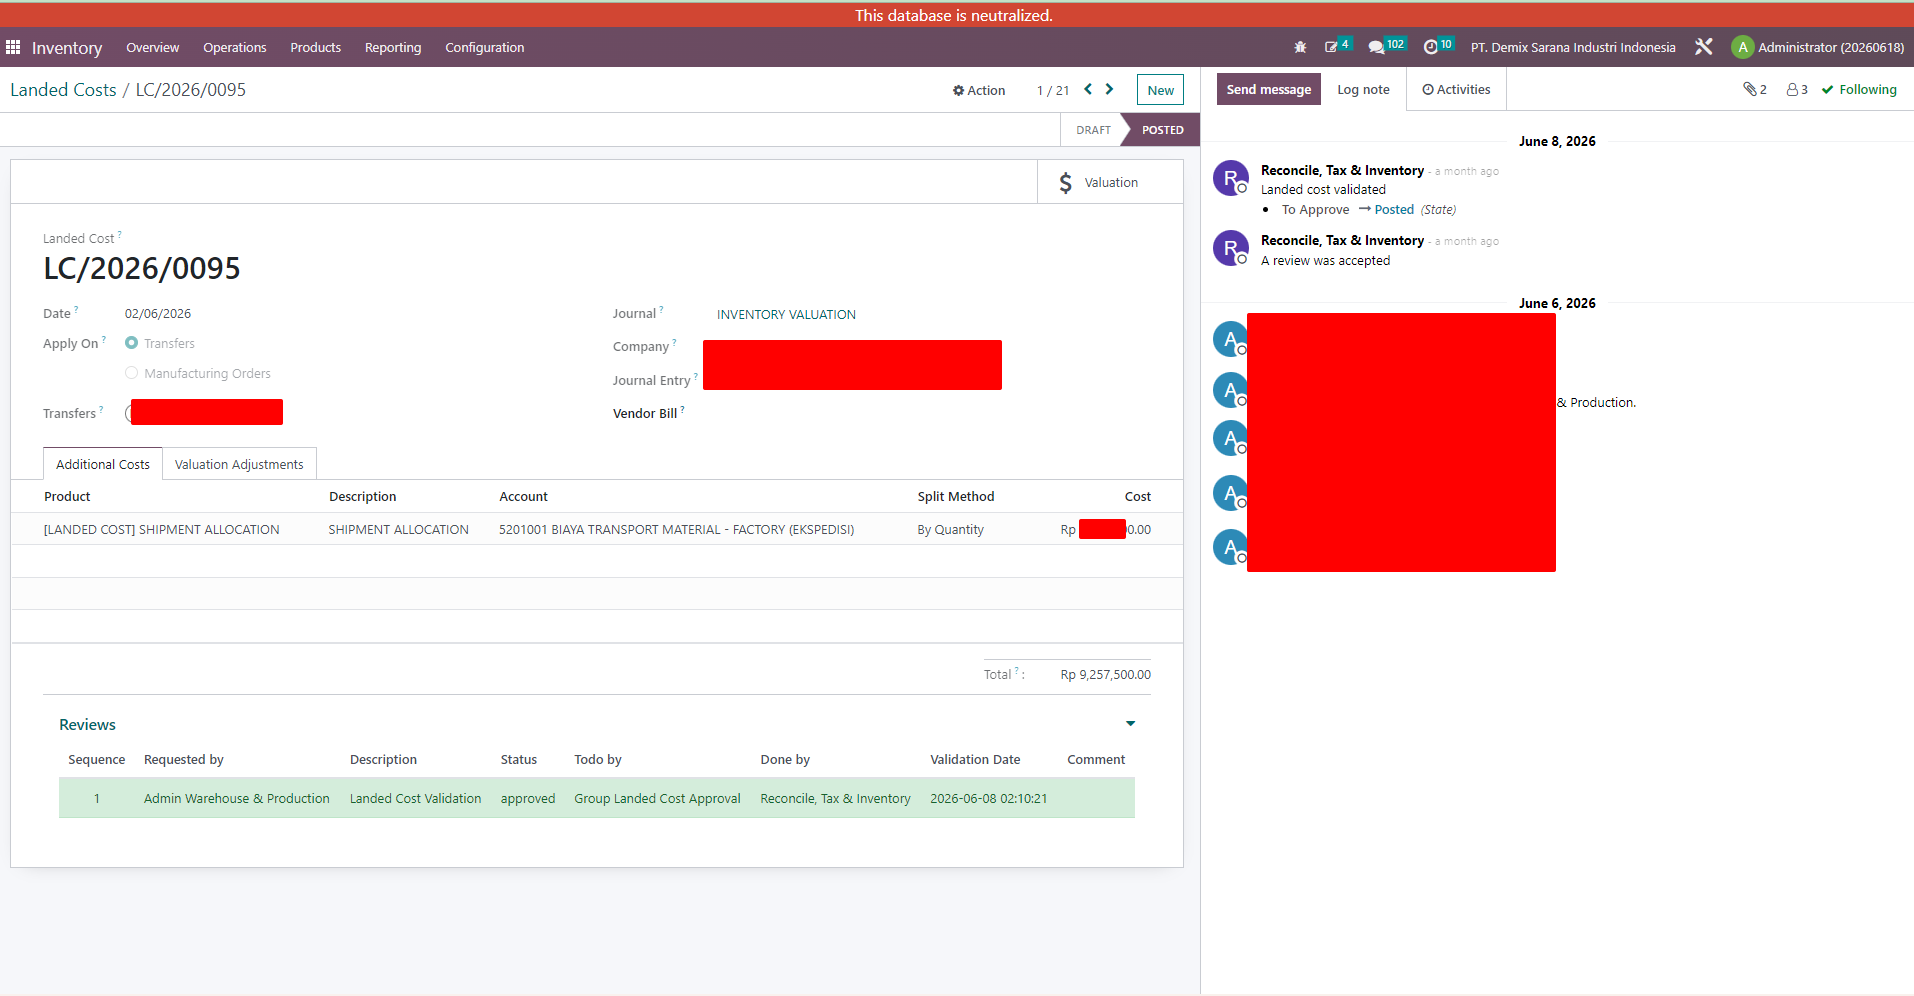Click the Inventory app title
Screen dimensions: 1914x996
coord(66,47)
